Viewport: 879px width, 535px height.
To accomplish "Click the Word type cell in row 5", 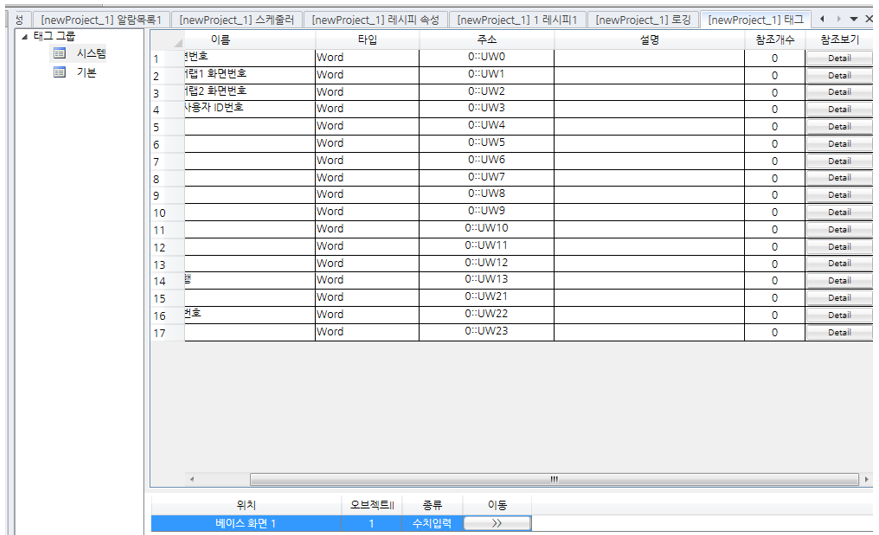I will [x=367, y=126].
